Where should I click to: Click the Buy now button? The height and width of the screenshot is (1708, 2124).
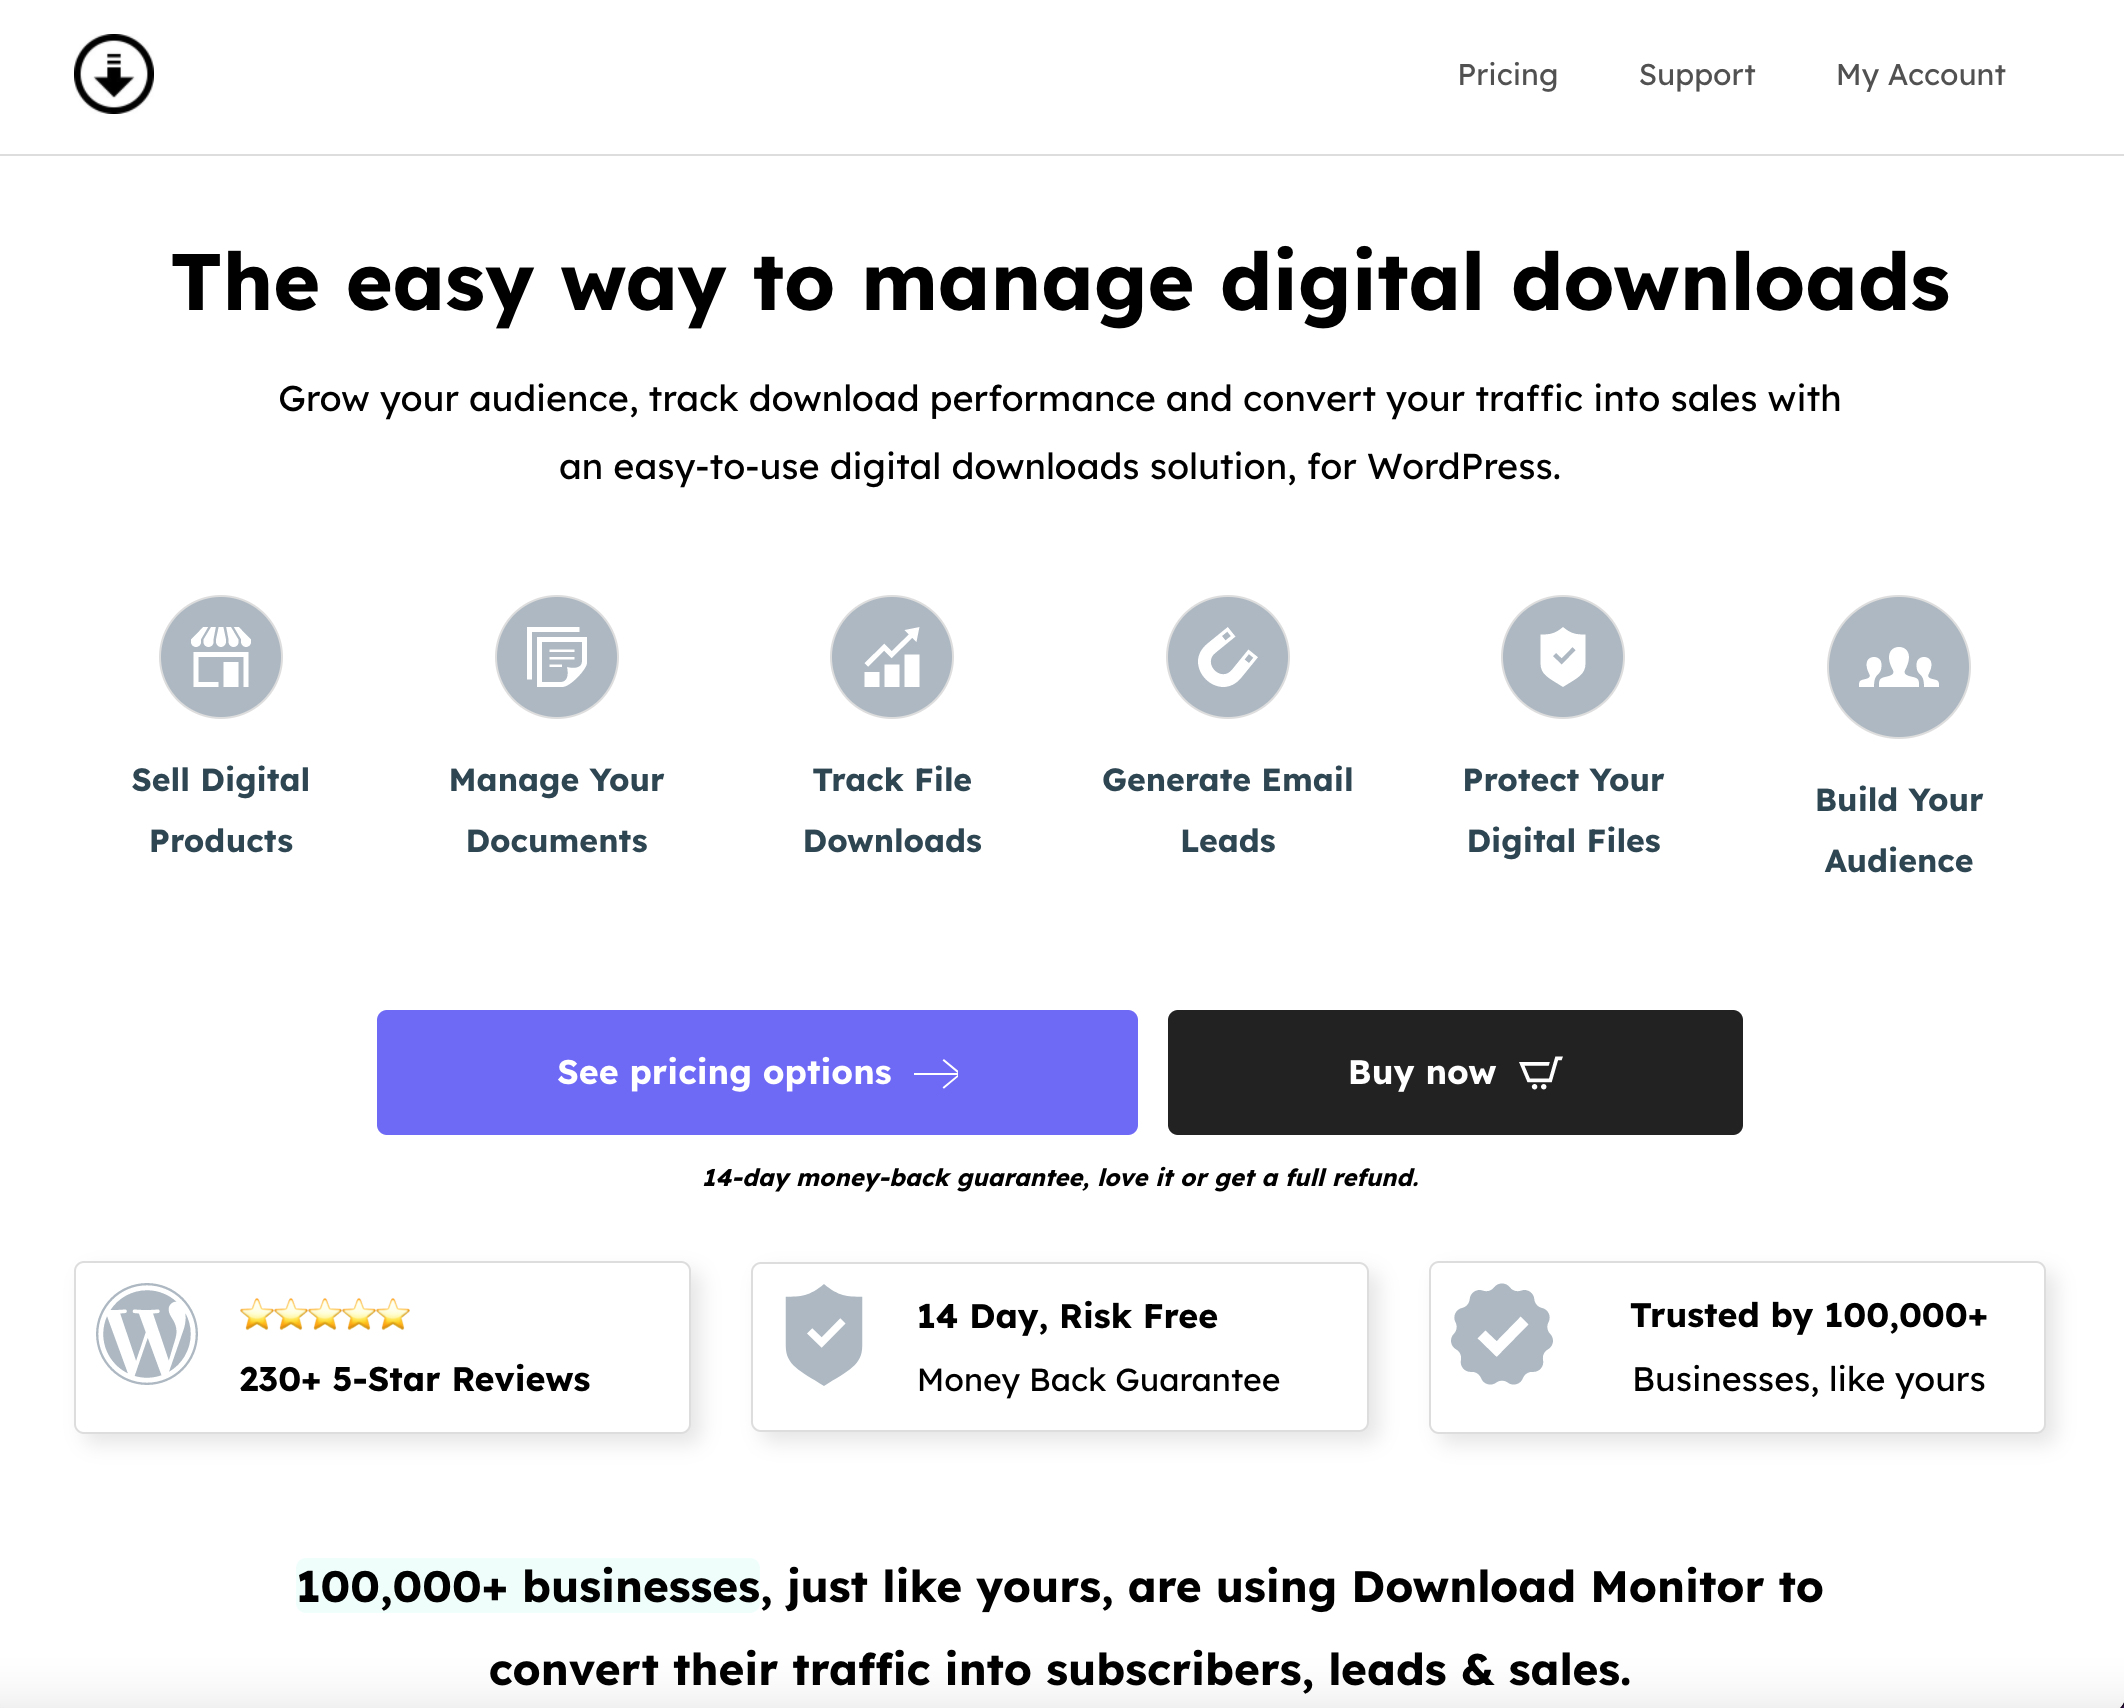click(1455, 1072)
